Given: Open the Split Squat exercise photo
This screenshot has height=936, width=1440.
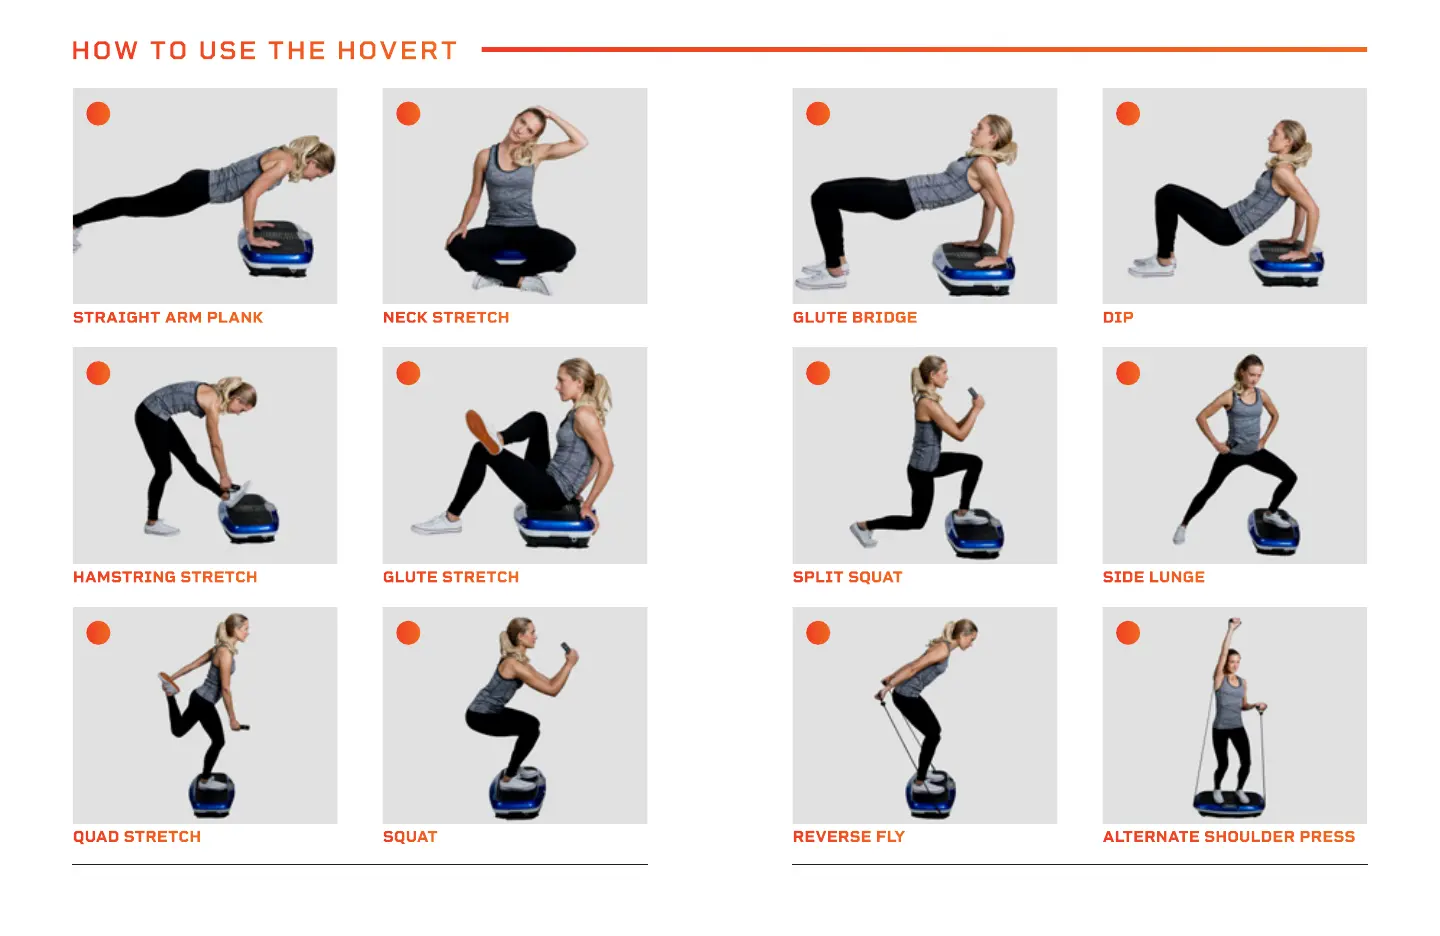Looking at the screenshot, I should (925, 456).
